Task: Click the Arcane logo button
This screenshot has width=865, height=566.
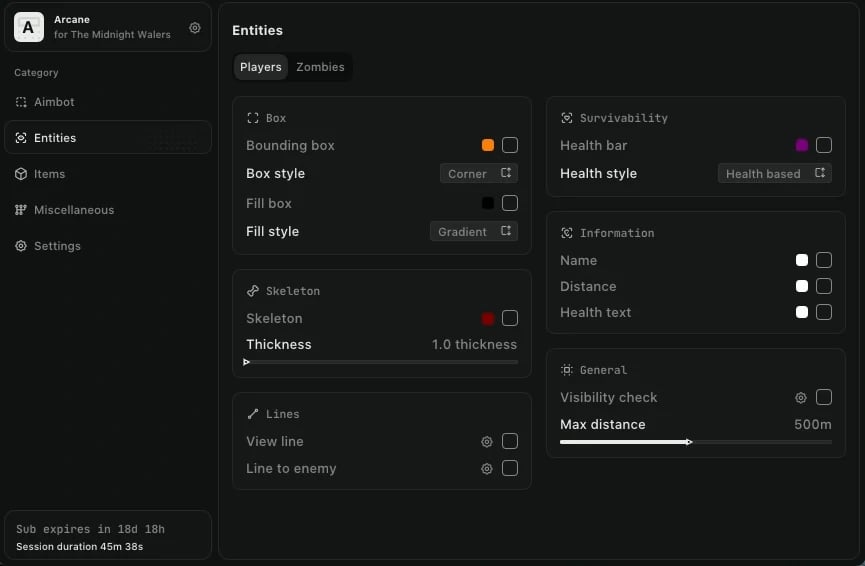Action: tap(28, 27)
